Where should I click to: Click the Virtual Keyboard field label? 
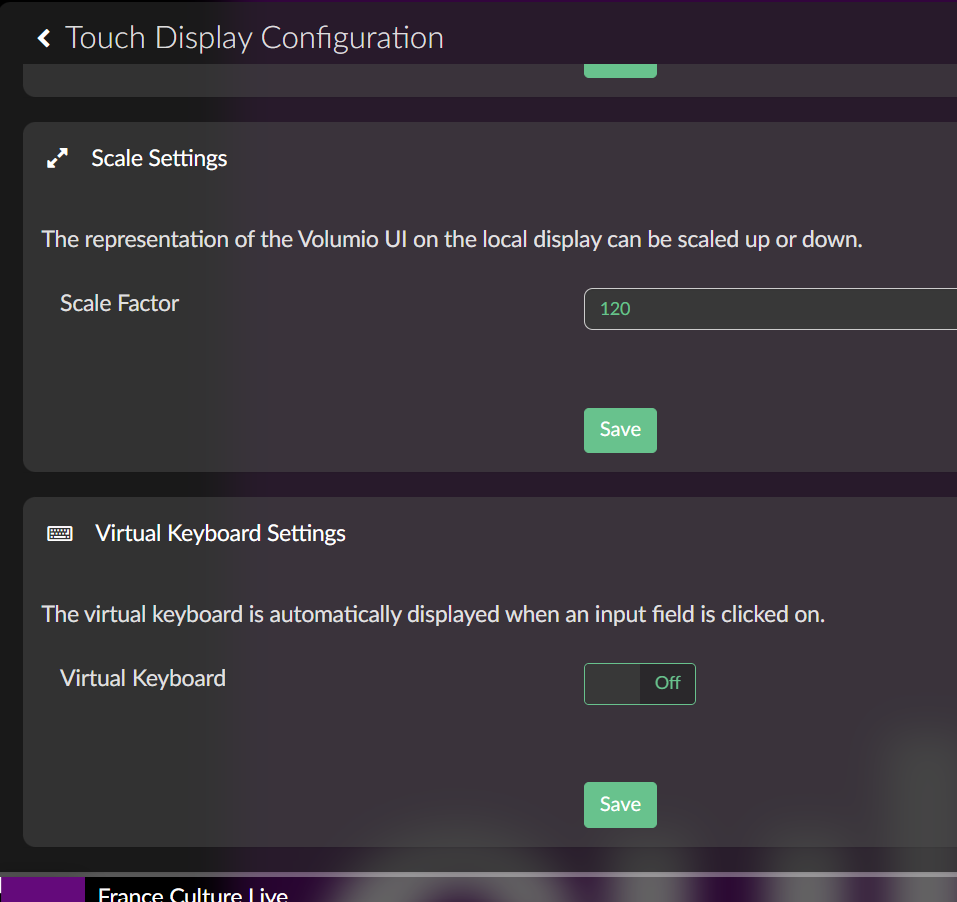pos(143,678)
